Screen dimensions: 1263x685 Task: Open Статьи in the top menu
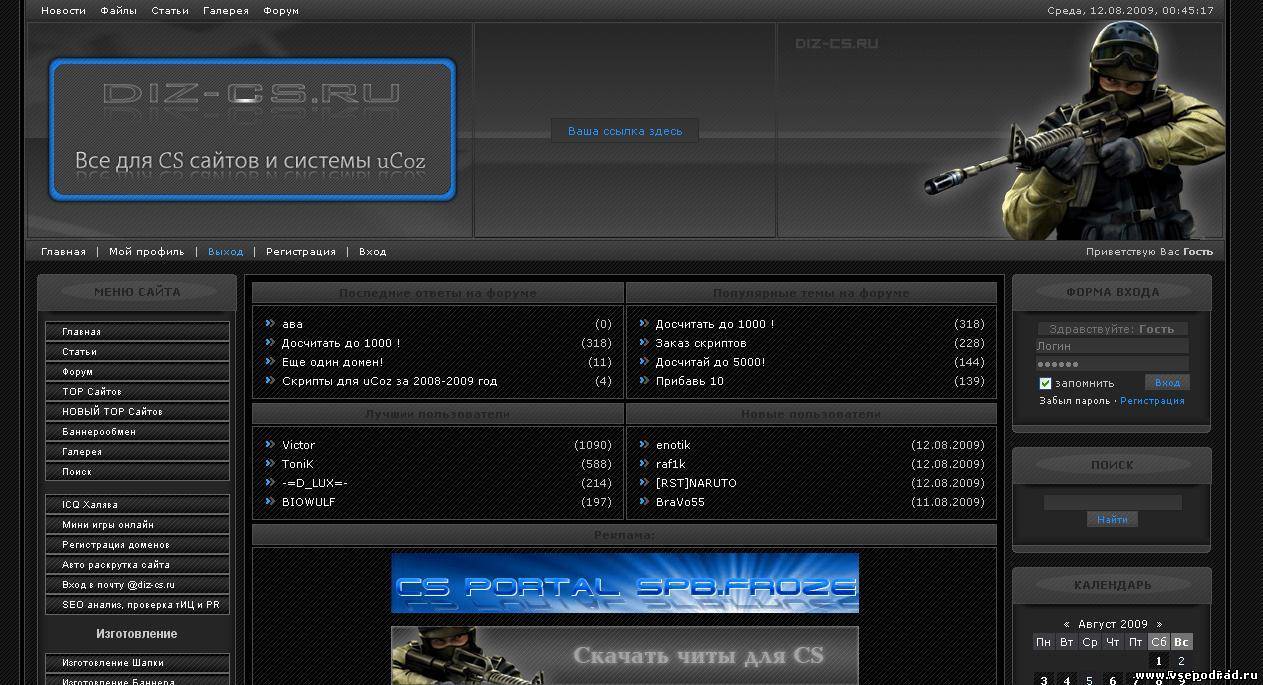click(170, 11)
